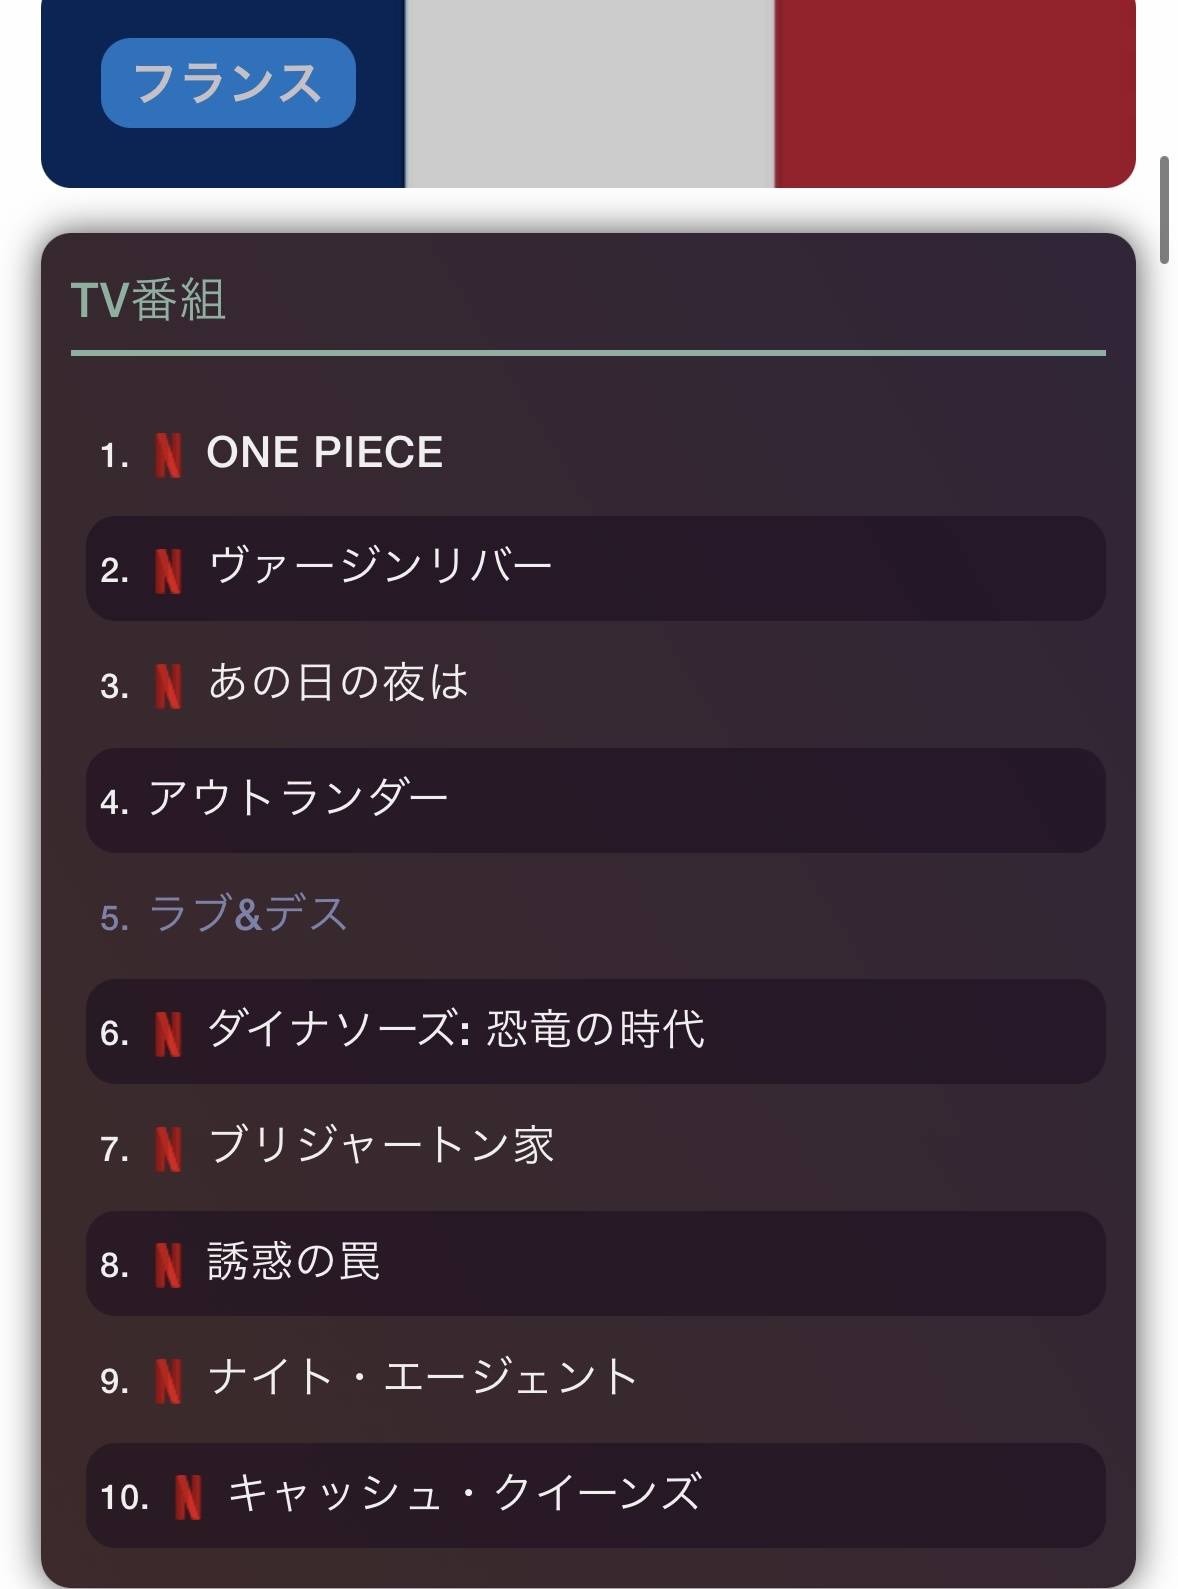Click the Netflix icon beside あの日の夜は

pos(168,686)
